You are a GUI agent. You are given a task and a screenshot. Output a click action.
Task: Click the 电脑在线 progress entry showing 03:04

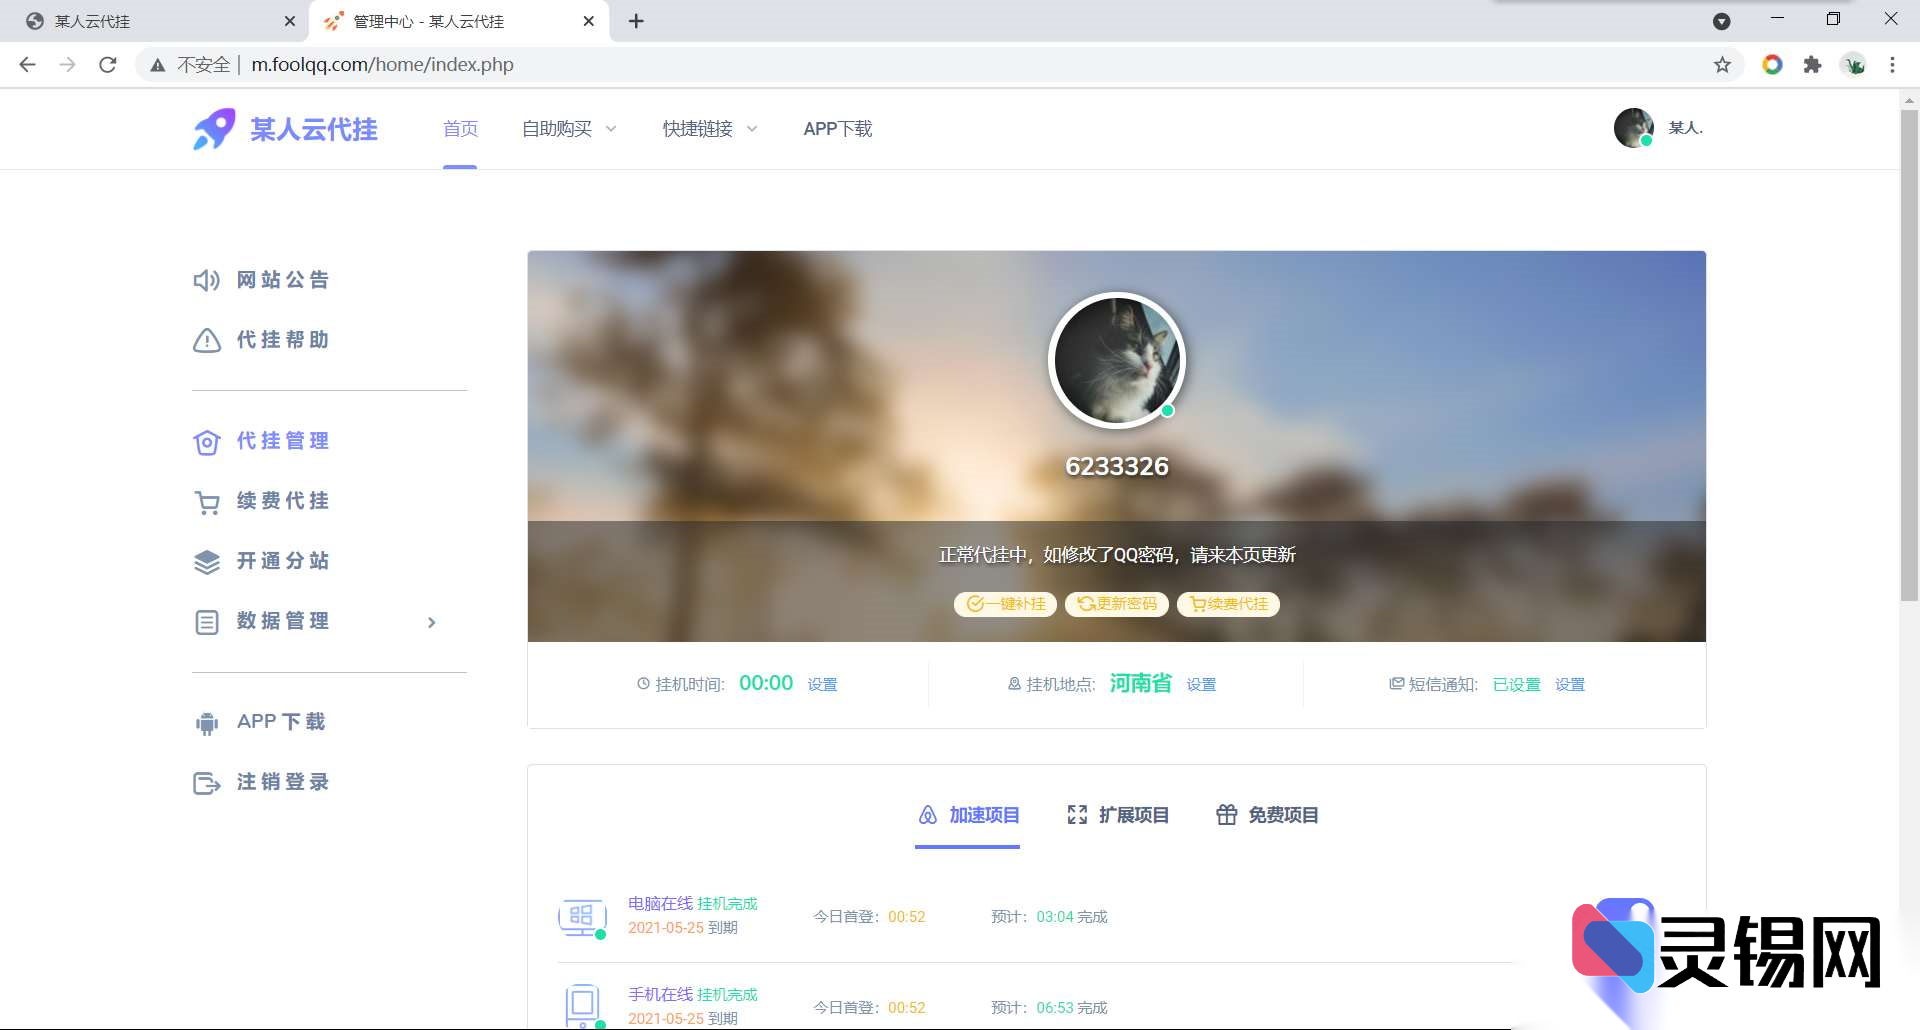tap(1049, 916)
